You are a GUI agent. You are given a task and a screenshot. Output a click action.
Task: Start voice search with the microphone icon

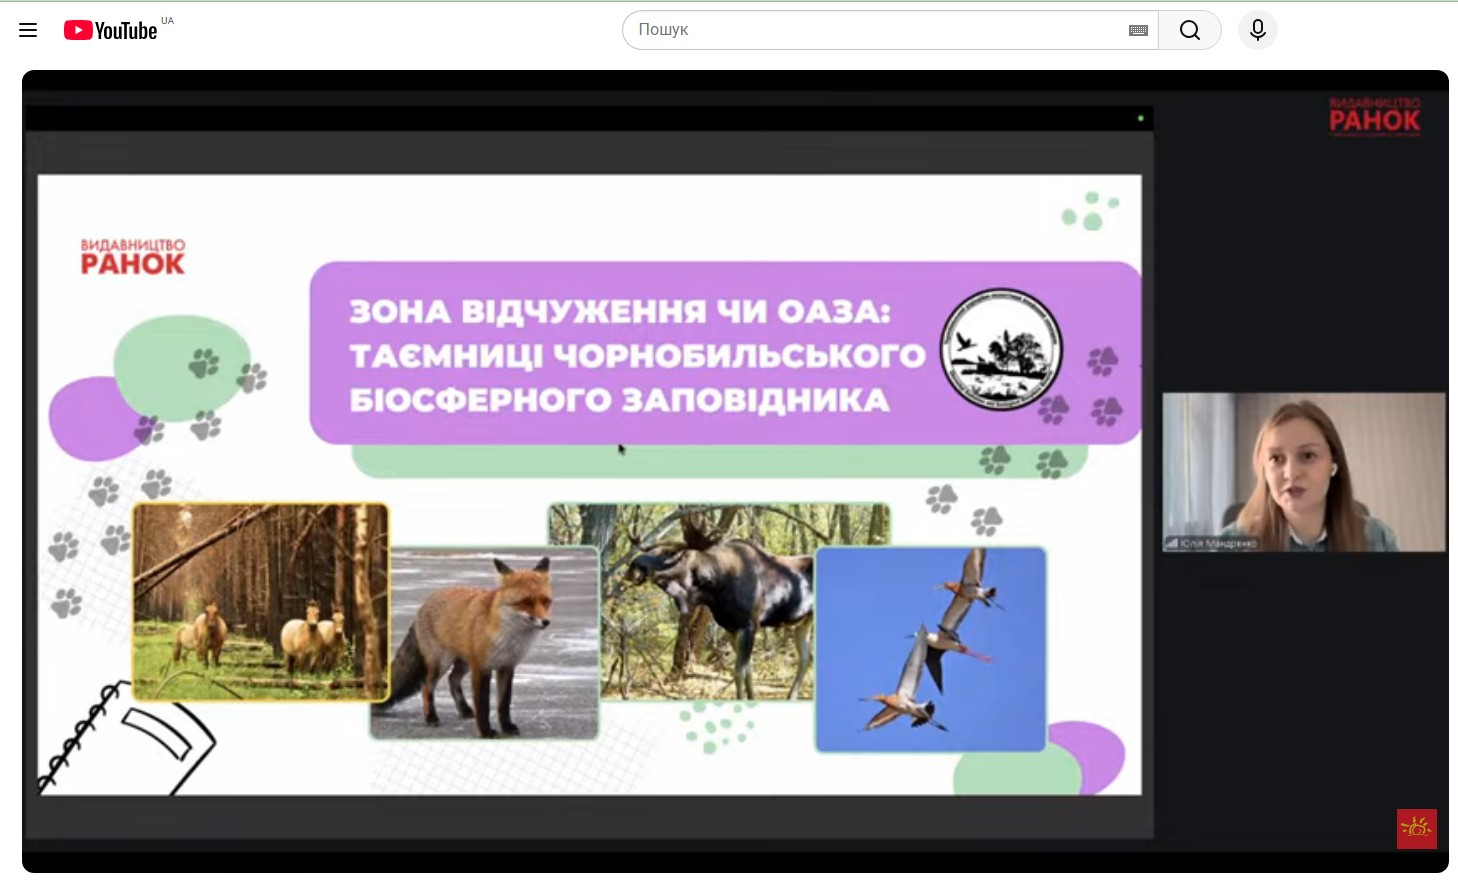1257,30
